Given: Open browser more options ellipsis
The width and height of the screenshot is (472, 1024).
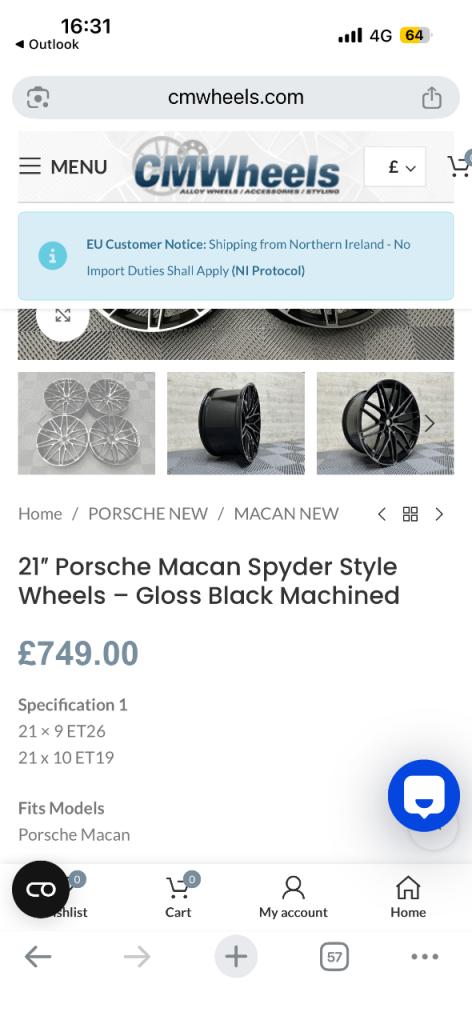Looking at the screenshot, I should 425,957.
